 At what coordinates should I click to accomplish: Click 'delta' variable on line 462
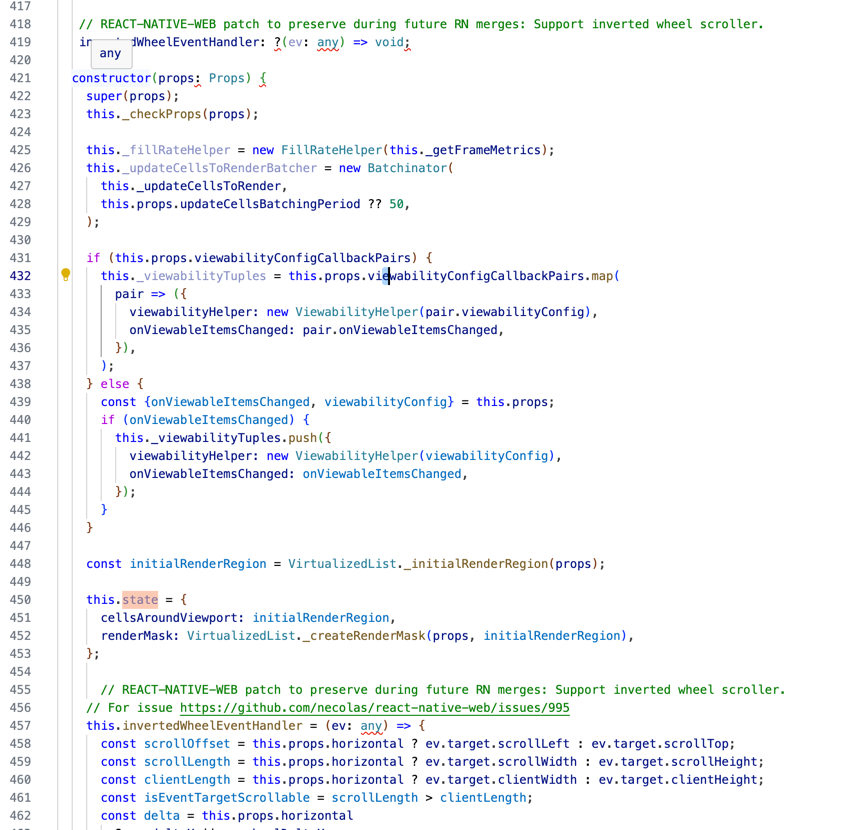[161, 816]
